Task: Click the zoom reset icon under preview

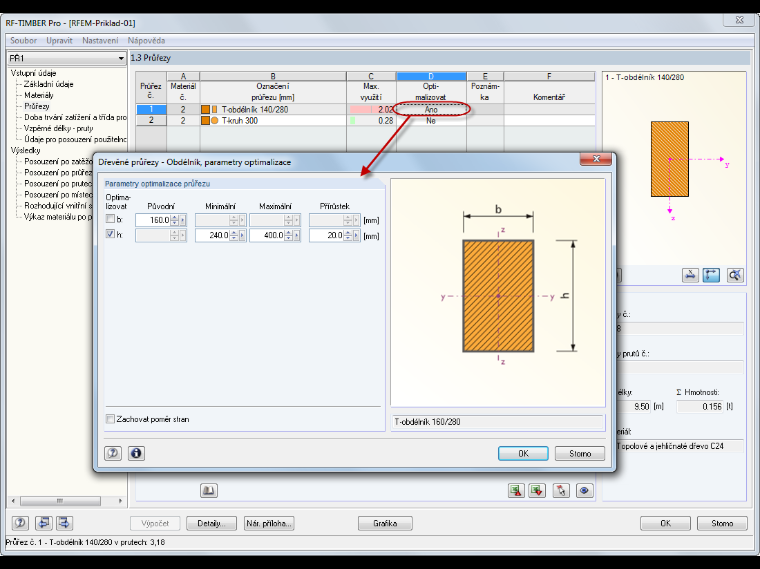Action: click(x=735, y=275)
